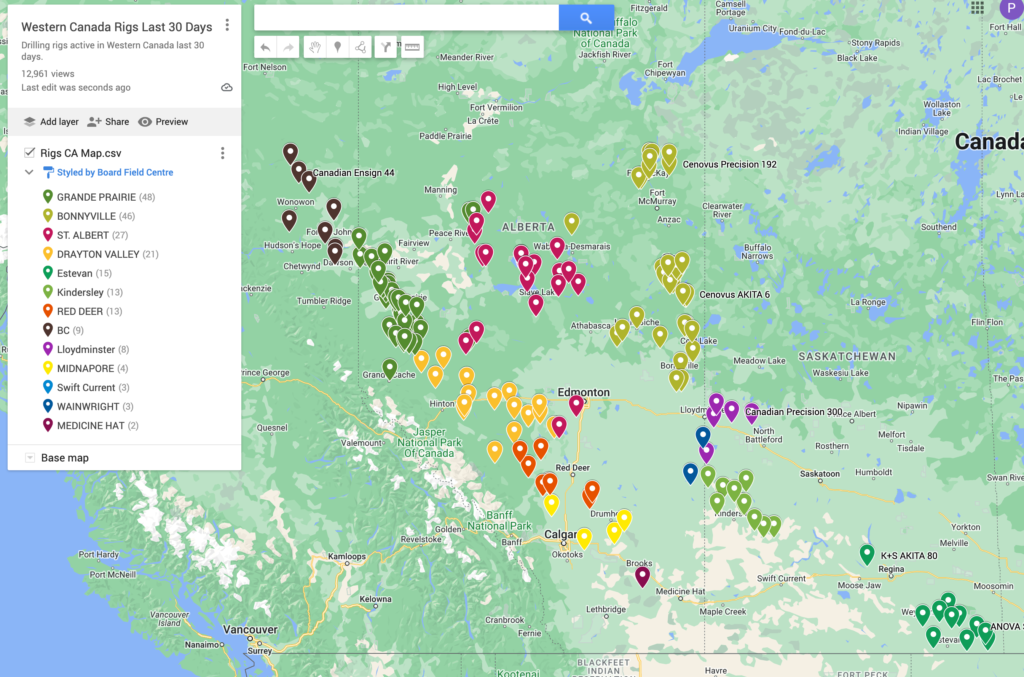Open the Google apps grid
Image resolution: width=1024 pixels, height=677 pixels.
(x=977, y=7)
